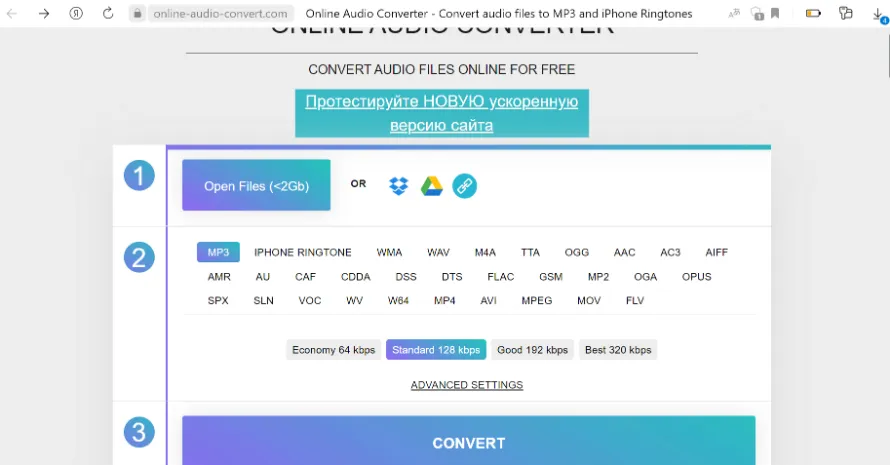Select the WMA format
This screenshot has height=465, width=890.
[389, 252]
